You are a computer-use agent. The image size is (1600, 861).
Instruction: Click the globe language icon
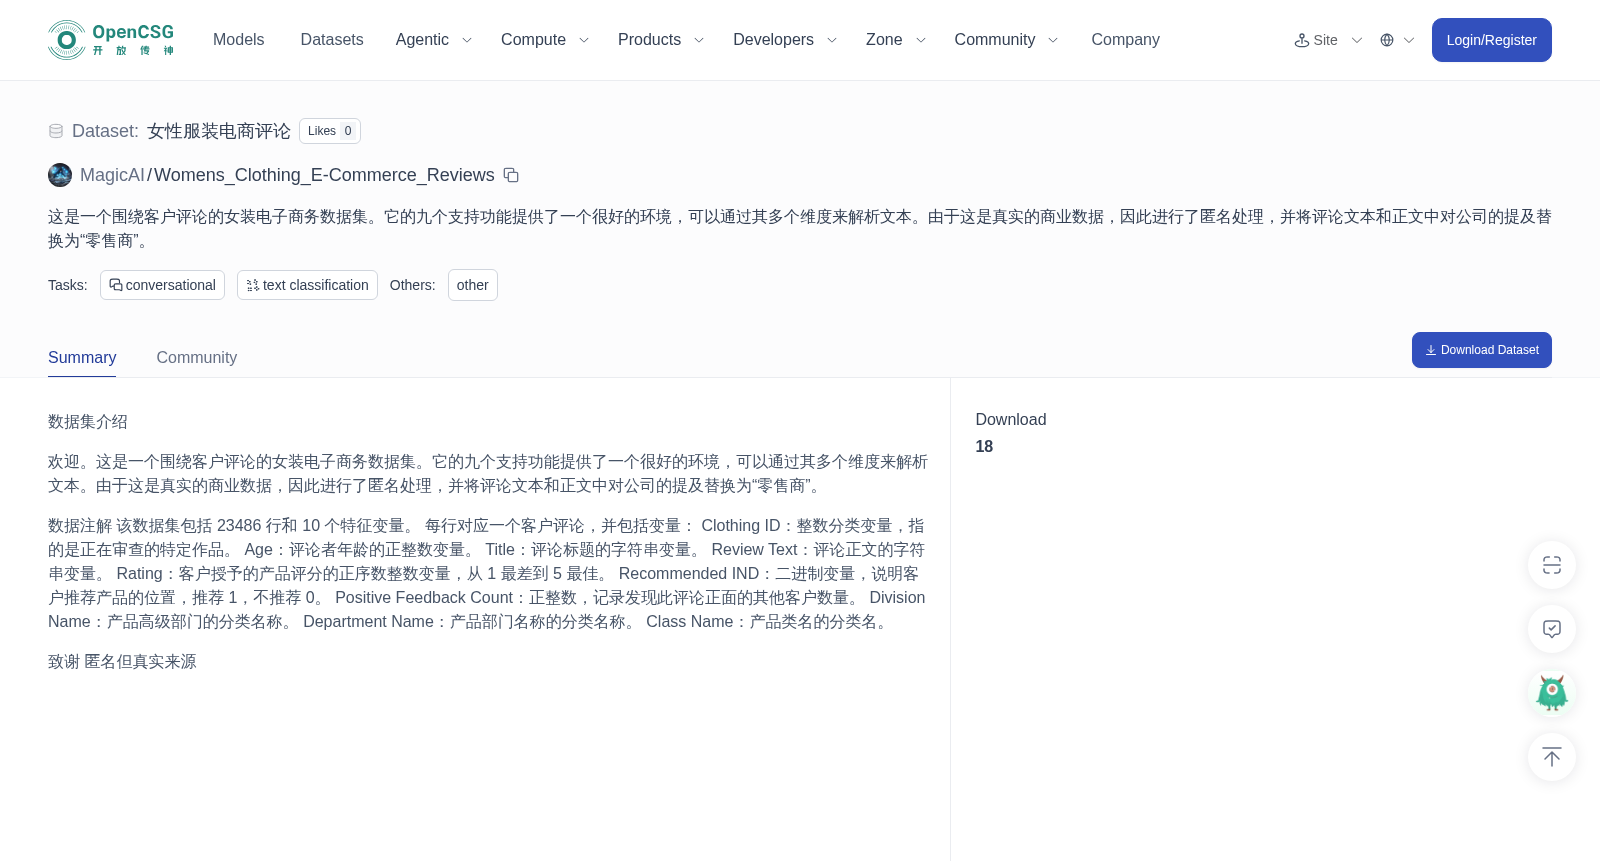[1387, 40]
